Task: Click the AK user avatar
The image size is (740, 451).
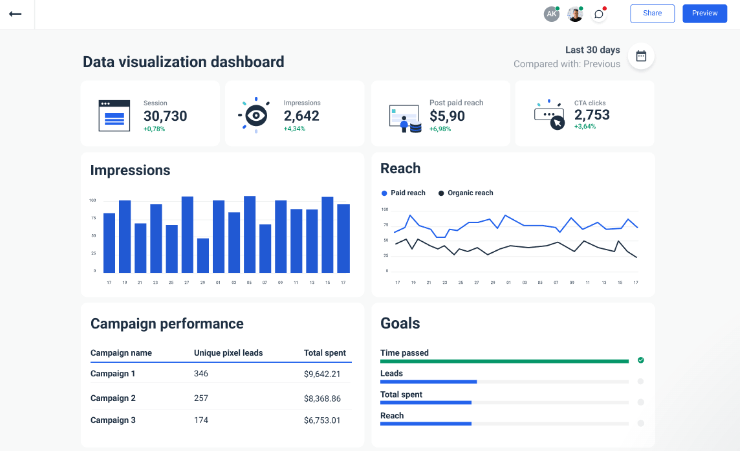Action: (551, 14)
